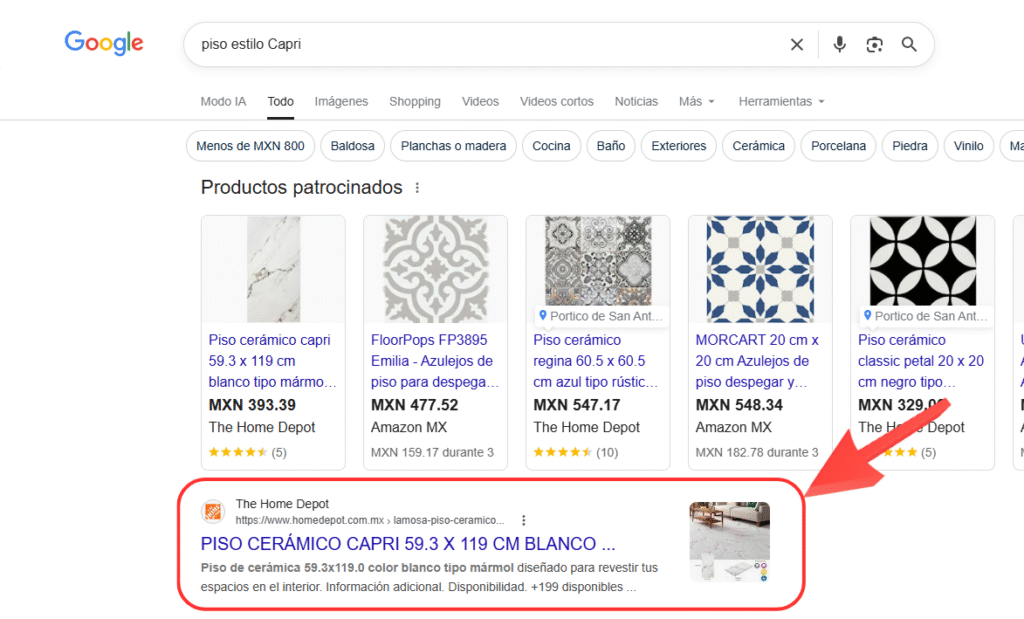Image resolution: width=1024 pixels, height=619 pixels.
Task: Select the Todo tab
Action: (x=280, y=101)
